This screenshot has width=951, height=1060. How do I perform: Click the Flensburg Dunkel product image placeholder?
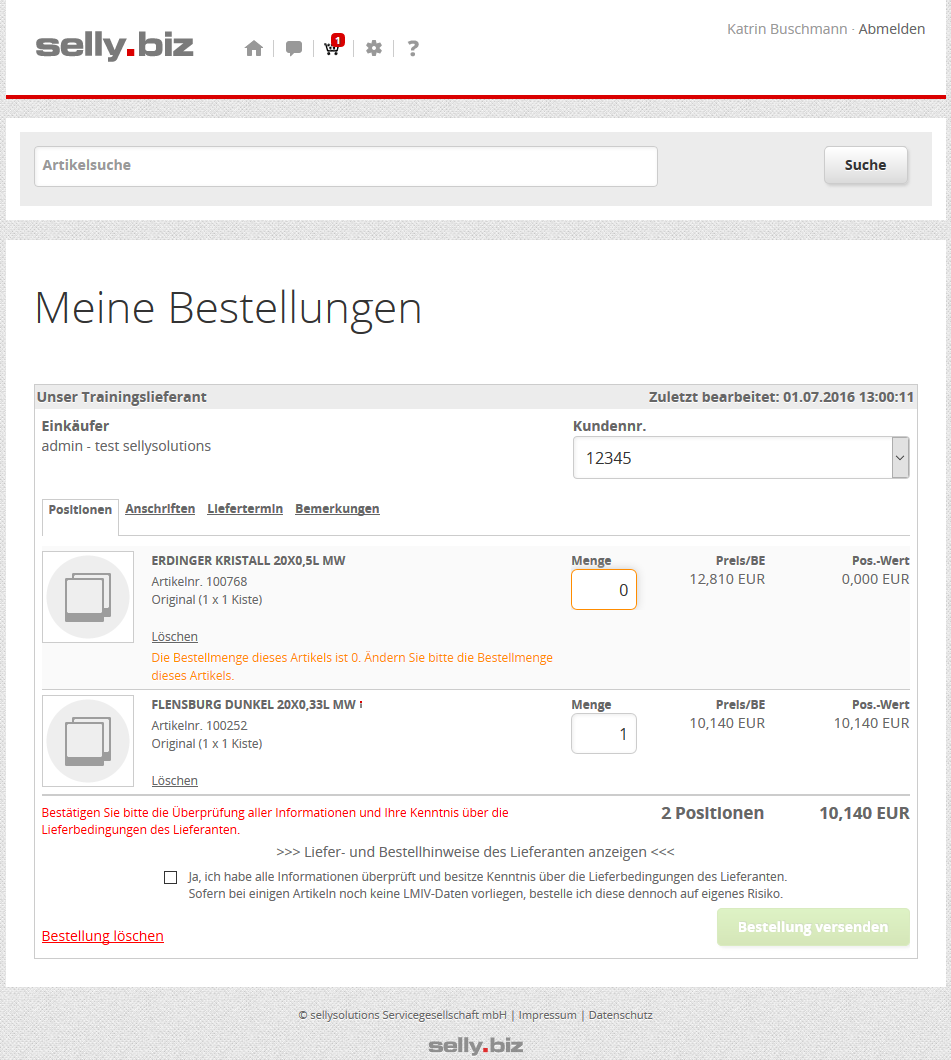click(88, 741)
